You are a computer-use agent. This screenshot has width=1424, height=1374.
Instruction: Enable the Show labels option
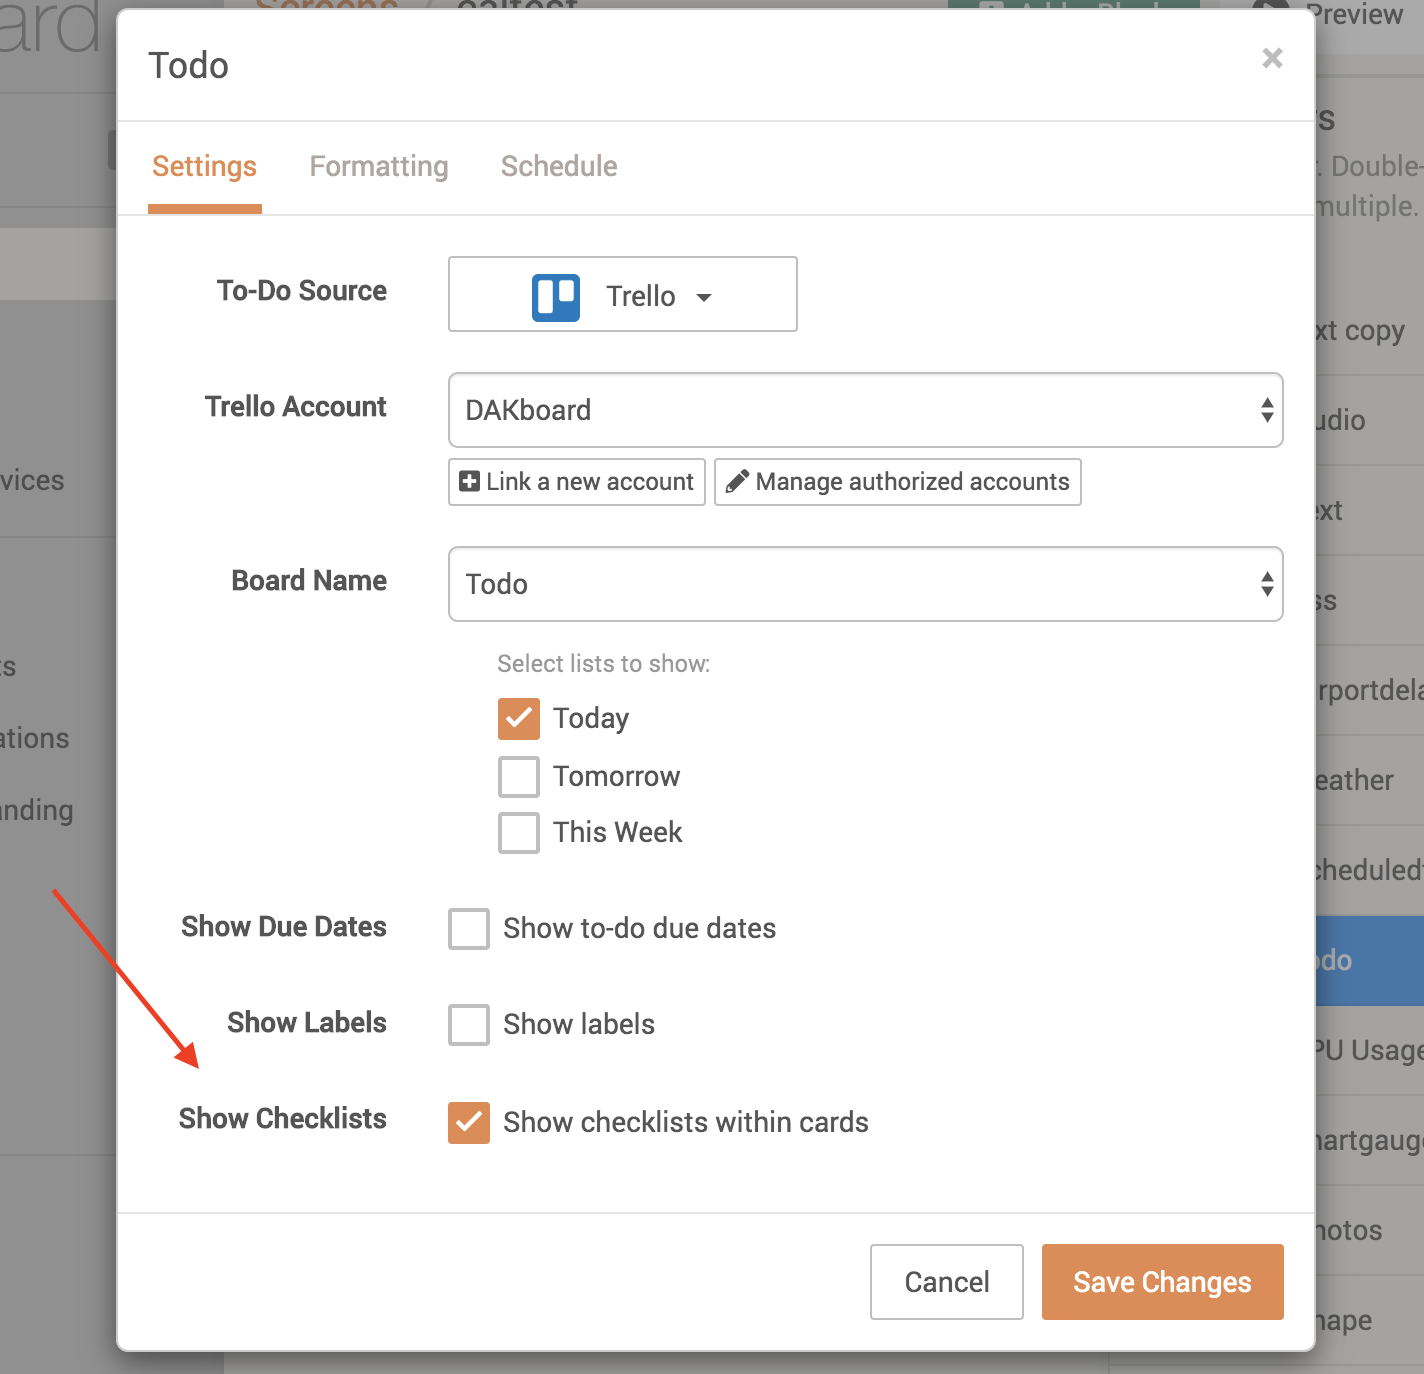point(468,1024)
